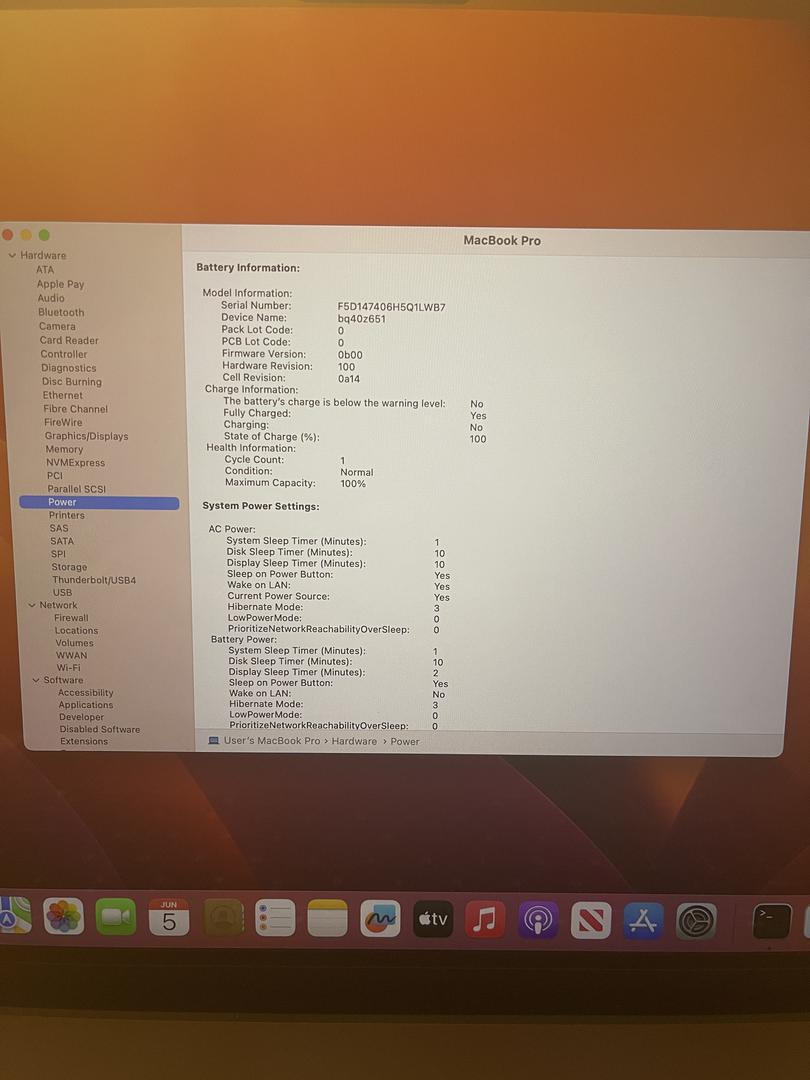The image size is (810, 1080).
Task: Select Developer under Software
Action: [81, 717]
